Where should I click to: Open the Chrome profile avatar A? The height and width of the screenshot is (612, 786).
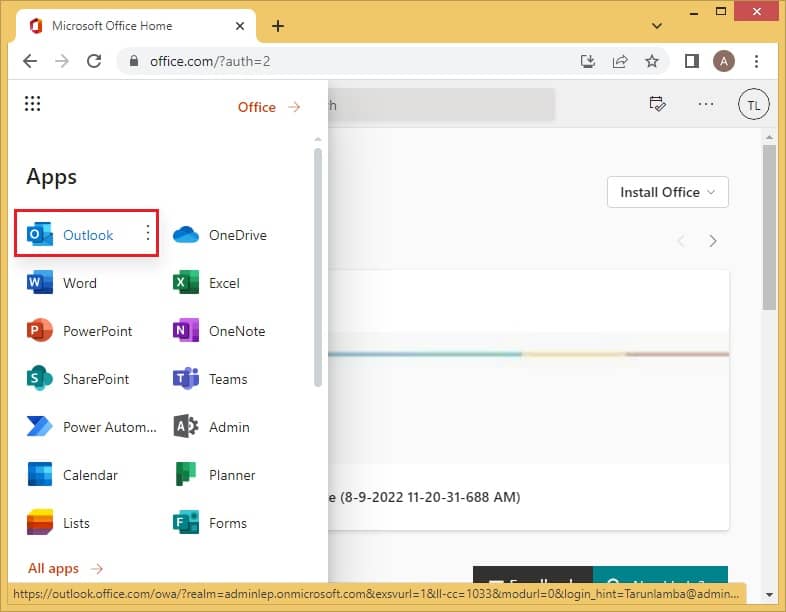pos(723,61)
